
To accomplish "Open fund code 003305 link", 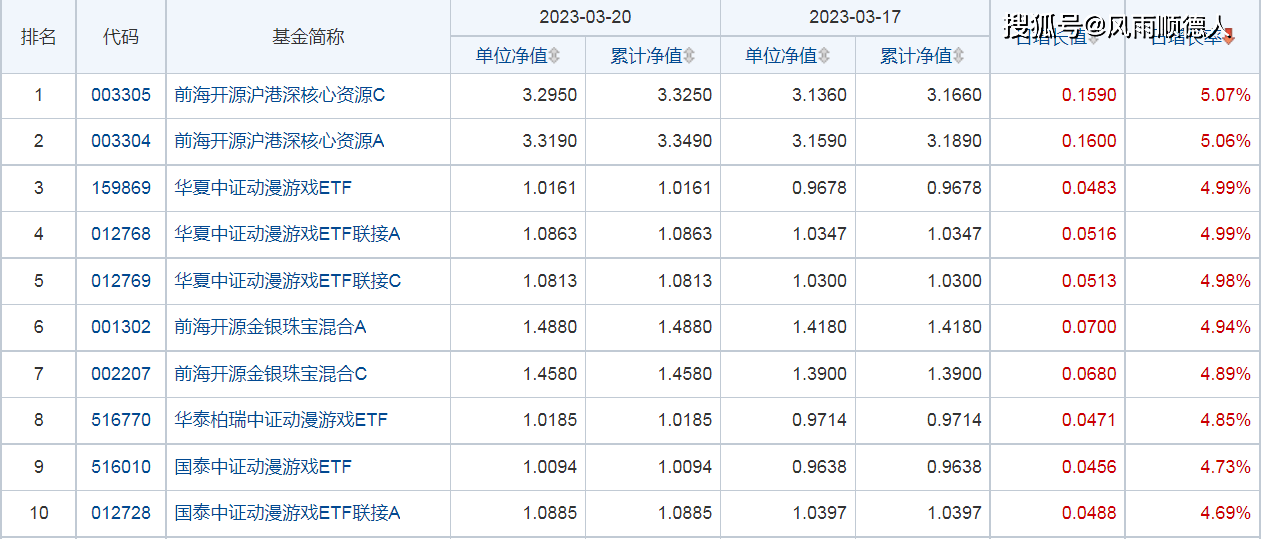I will tap(121, 96).
